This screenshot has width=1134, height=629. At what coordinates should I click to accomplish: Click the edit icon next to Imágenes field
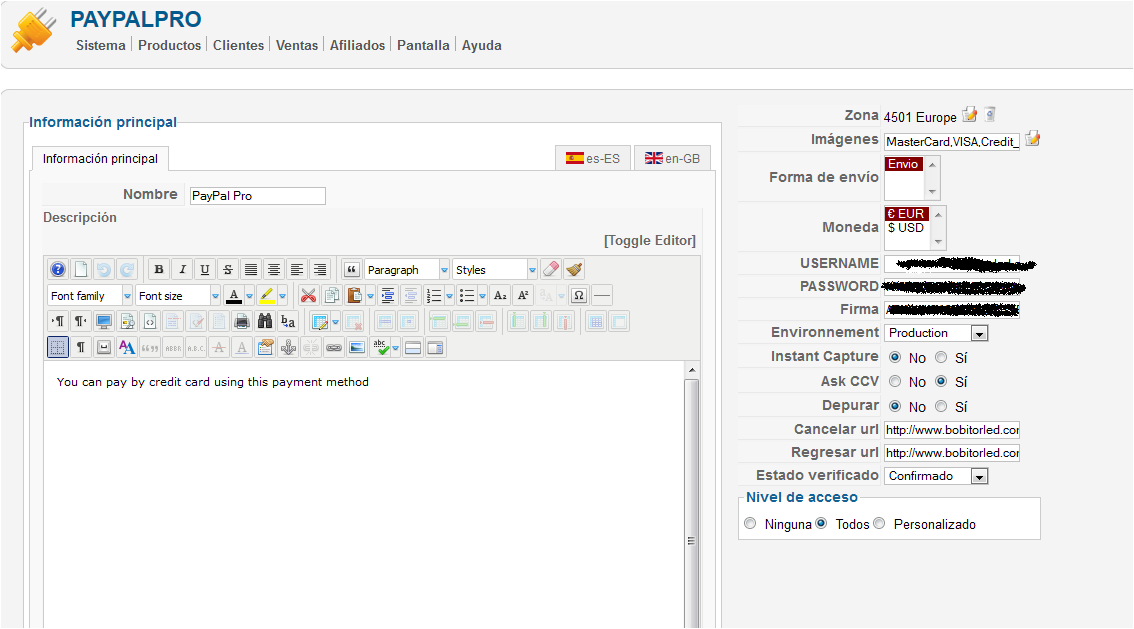(x=1033, y=139)
